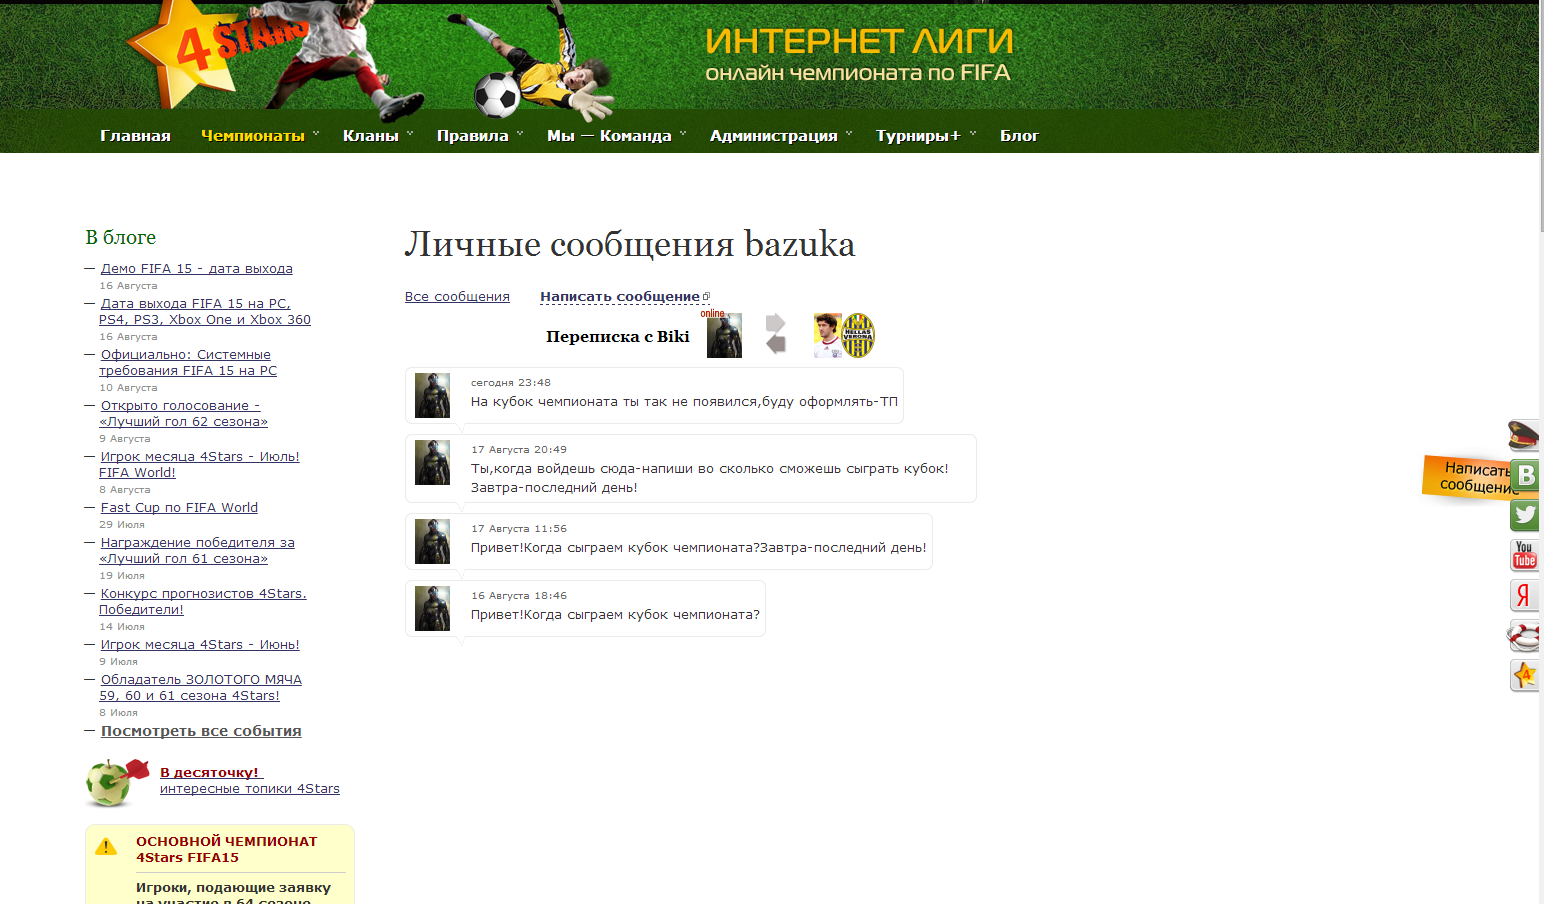Click the '10 Августа' blog date
The height and width of the screenshot is (904, 1544).
tap(128, 388)
